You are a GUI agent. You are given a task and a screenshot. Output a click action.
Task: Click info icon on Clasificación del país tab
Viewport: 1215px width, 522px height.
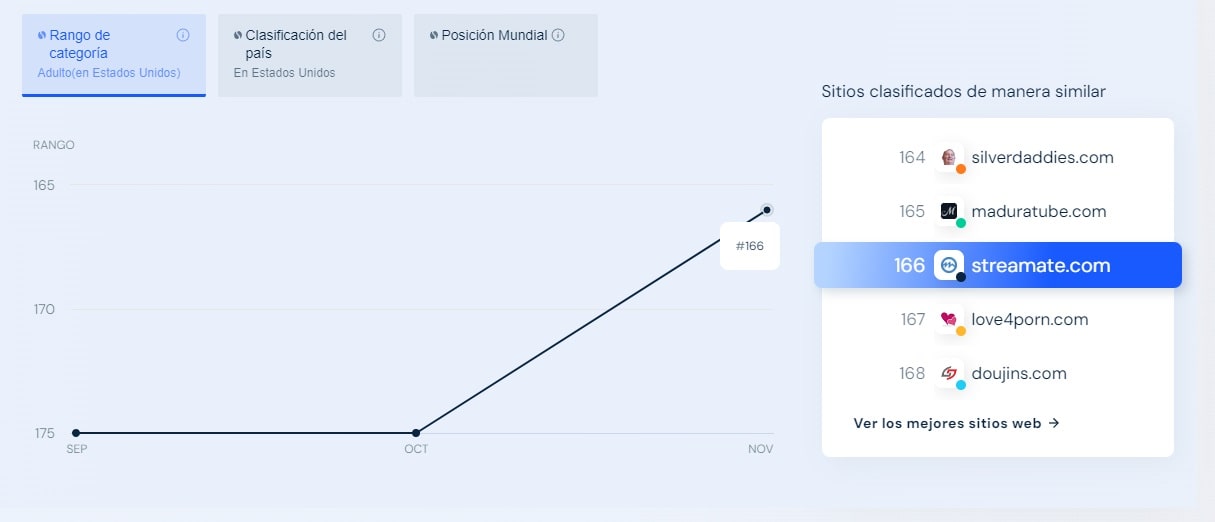pyautogui.click(x=379, y=35)
